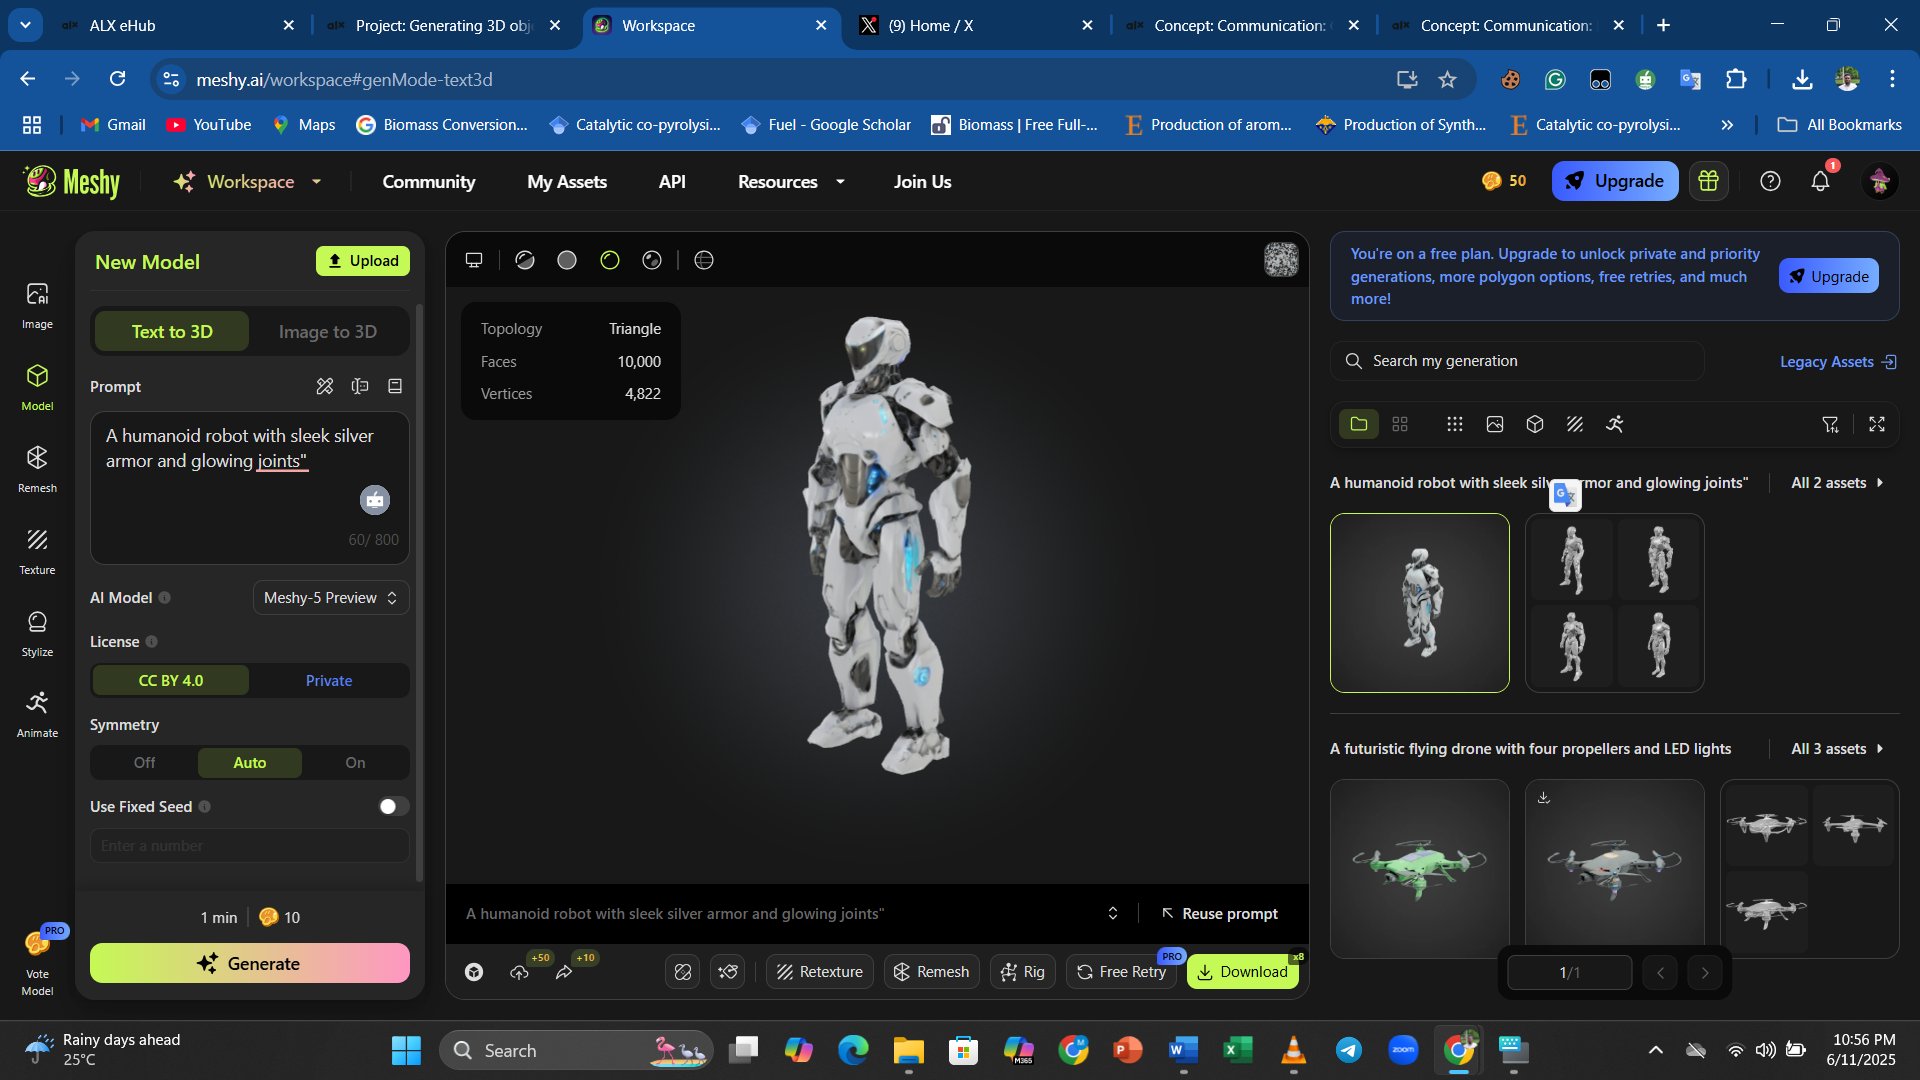The width and height of the screenshot is (1920, 1080).
Task: Open the Community menu item
Action: 429,182
